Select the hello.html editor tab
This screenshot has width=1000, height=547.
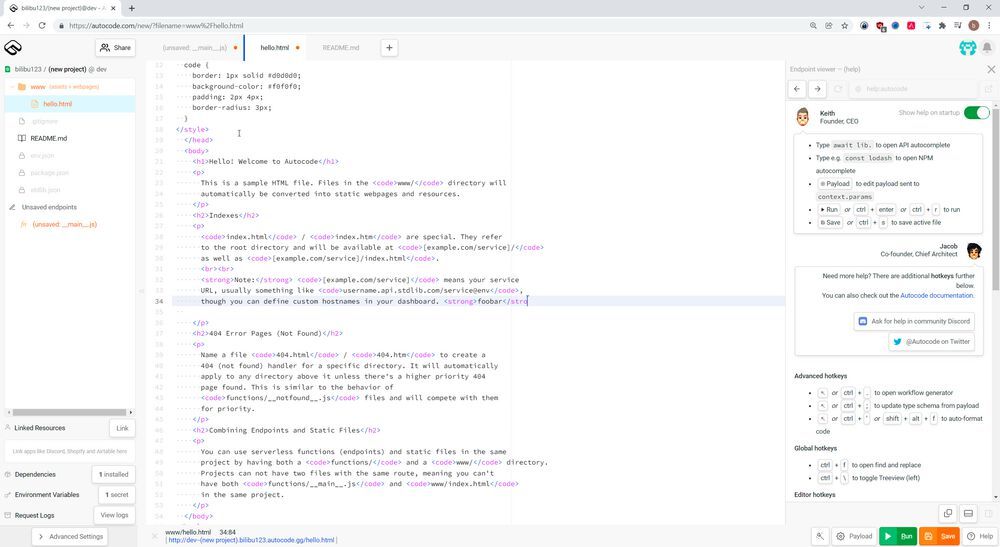coord(275,48)
